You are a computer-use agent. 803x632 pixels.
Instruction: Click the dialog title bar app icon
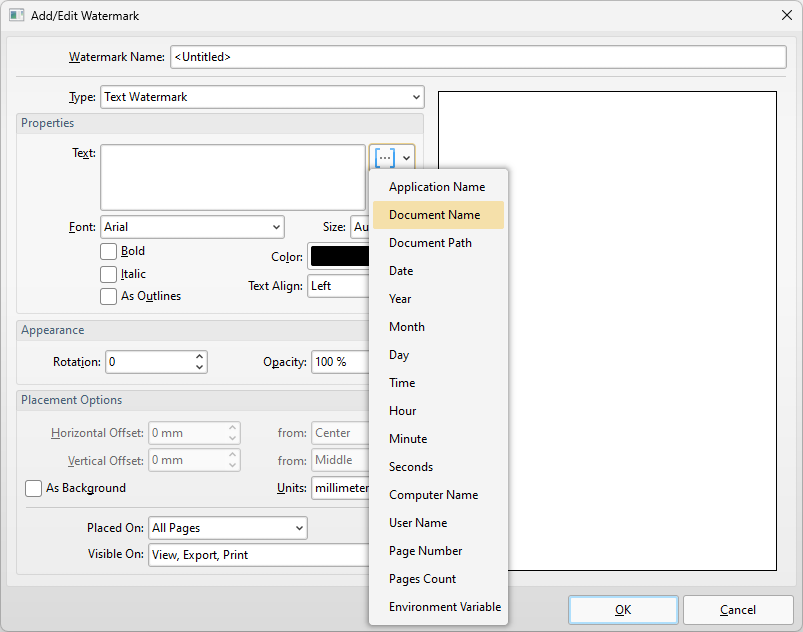[x=16, y=15]
